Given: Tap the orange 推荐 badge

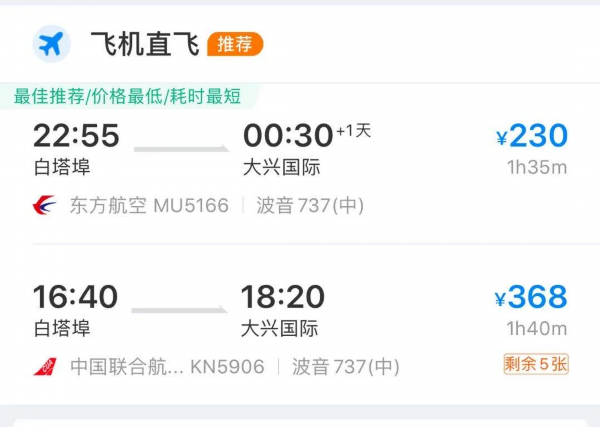Looking at the screenshot, I should pyautogui.click(x=235, y=44).
